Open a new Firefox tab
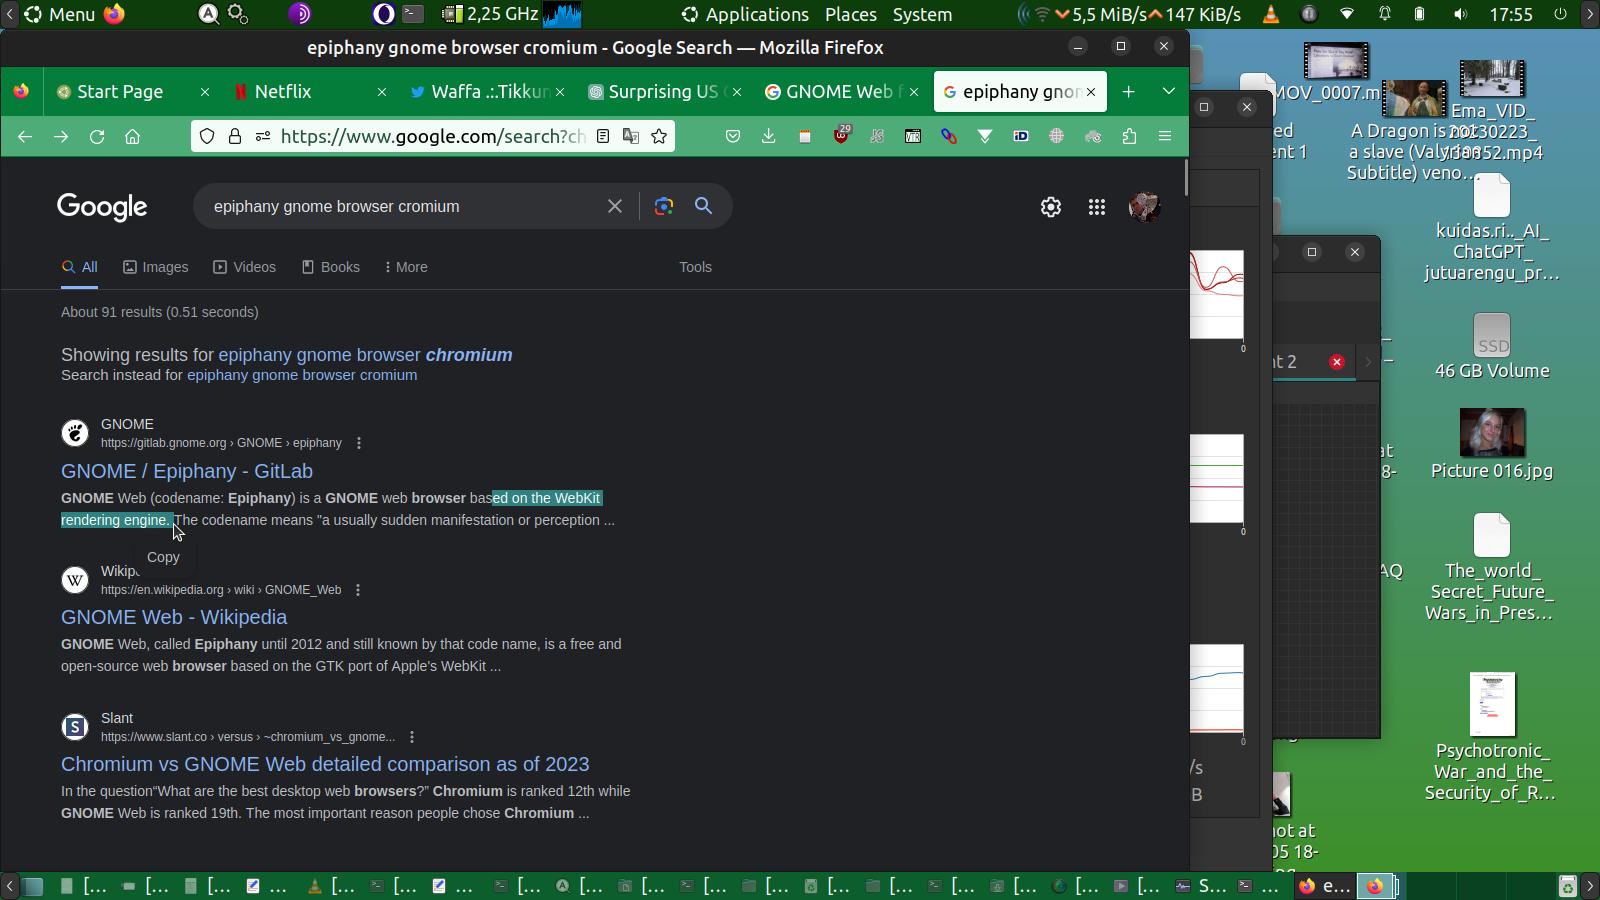Screen dimensions: 1600x900 (1128, 91)
